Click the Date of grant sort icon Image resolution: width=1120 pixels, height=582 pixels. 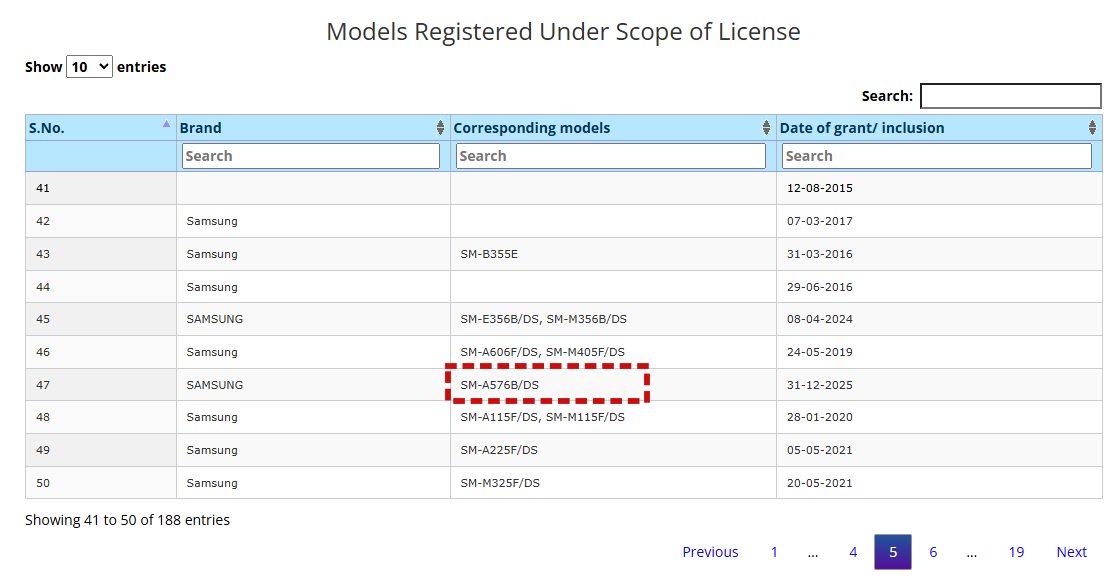[1092, 128]
